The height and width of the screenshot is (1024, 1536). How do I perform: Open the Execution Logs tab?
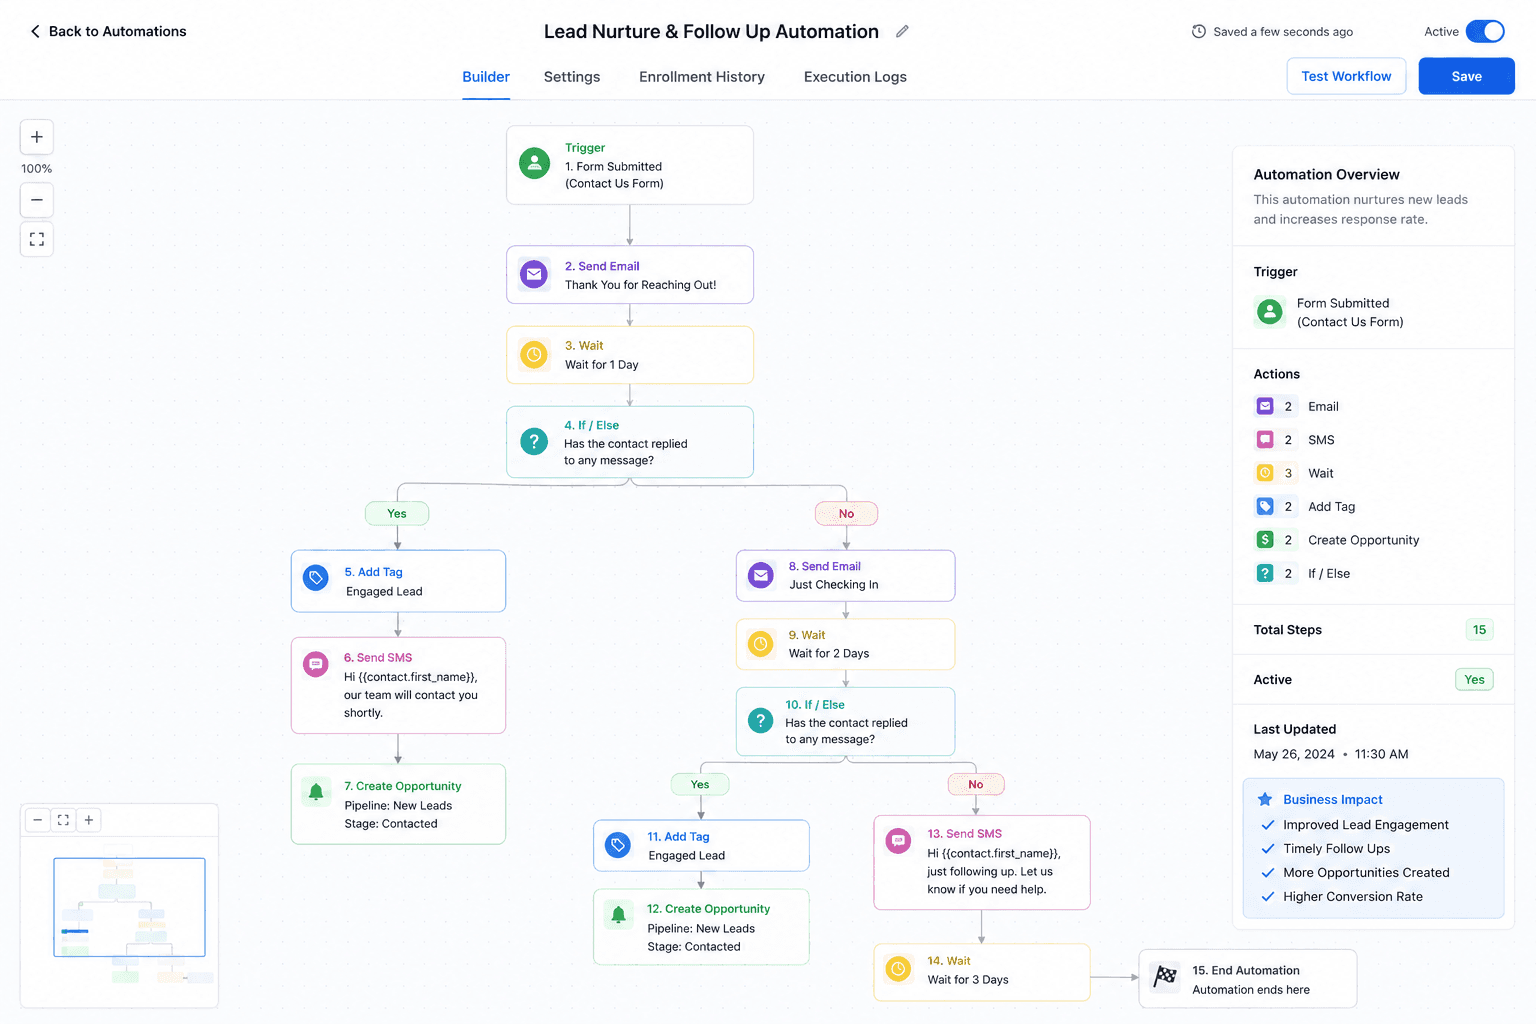855,77
